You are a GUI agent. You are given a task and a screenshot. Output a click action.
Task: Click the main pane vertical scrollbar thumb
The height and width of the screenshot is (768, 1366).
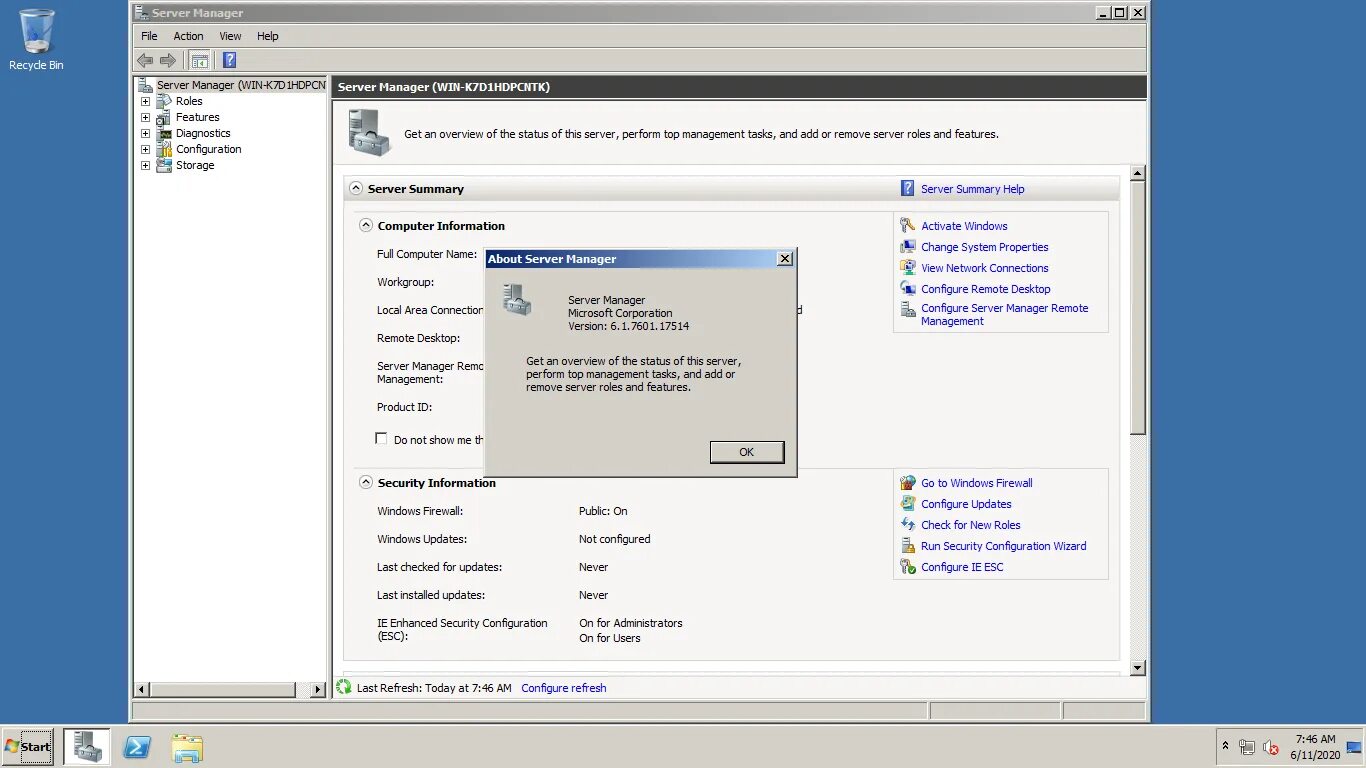click(x=1137, y=307)
